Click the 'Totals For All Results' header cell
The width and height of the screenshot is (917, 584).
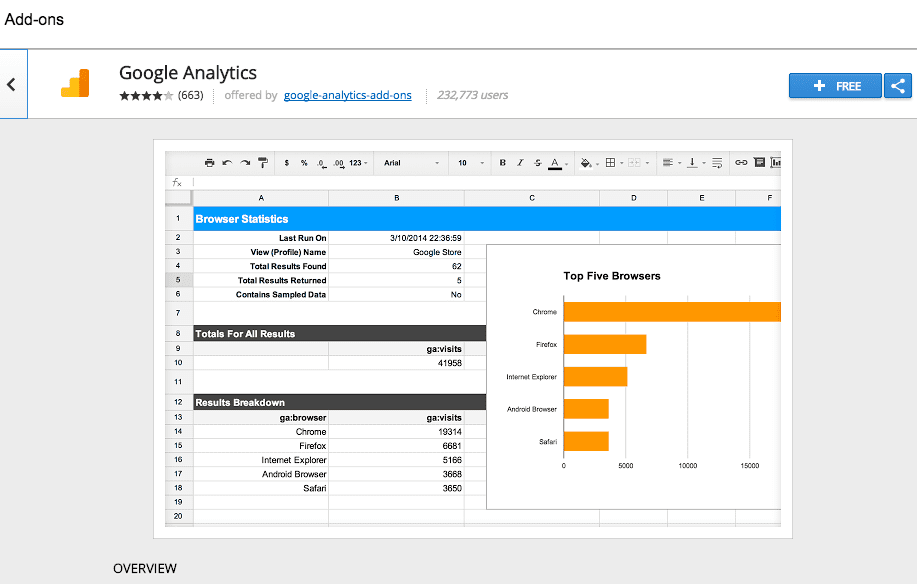coord(339,334)
